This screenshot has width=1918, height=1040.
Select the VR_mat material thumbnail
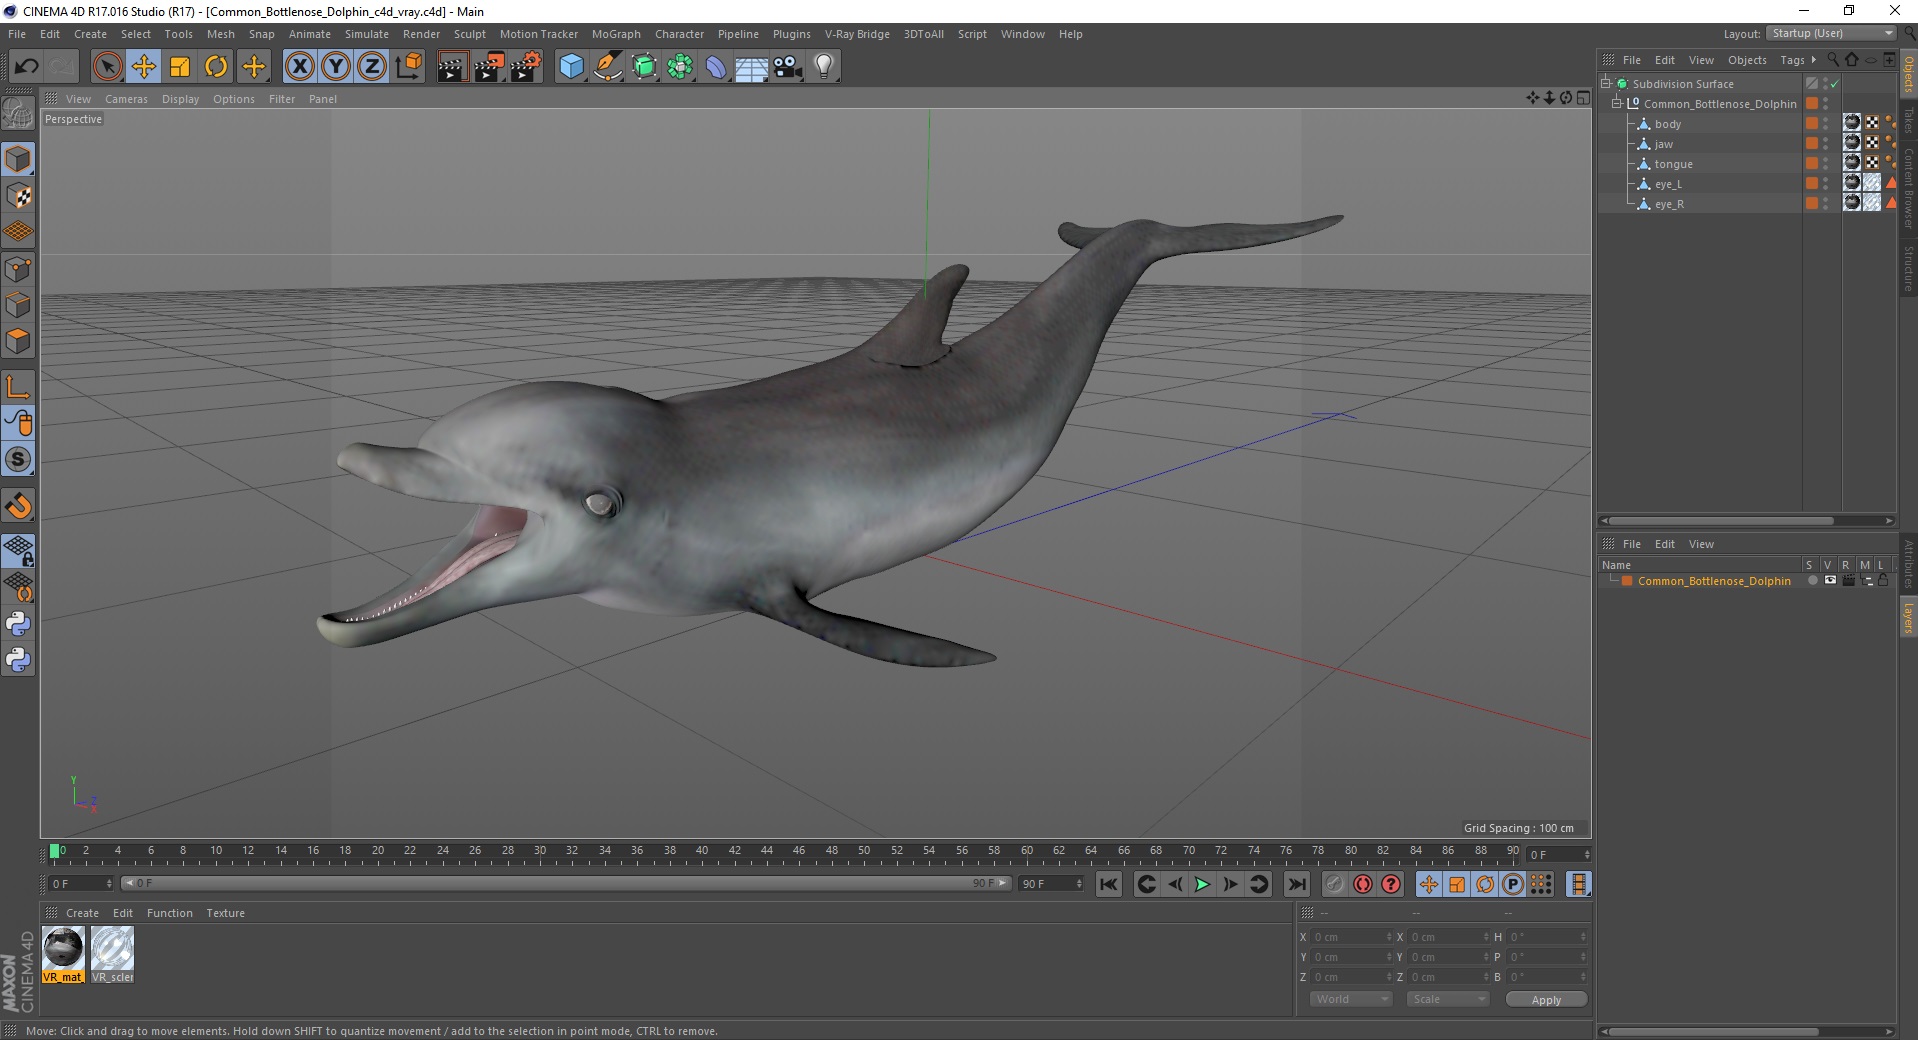[x=63, y=954]
